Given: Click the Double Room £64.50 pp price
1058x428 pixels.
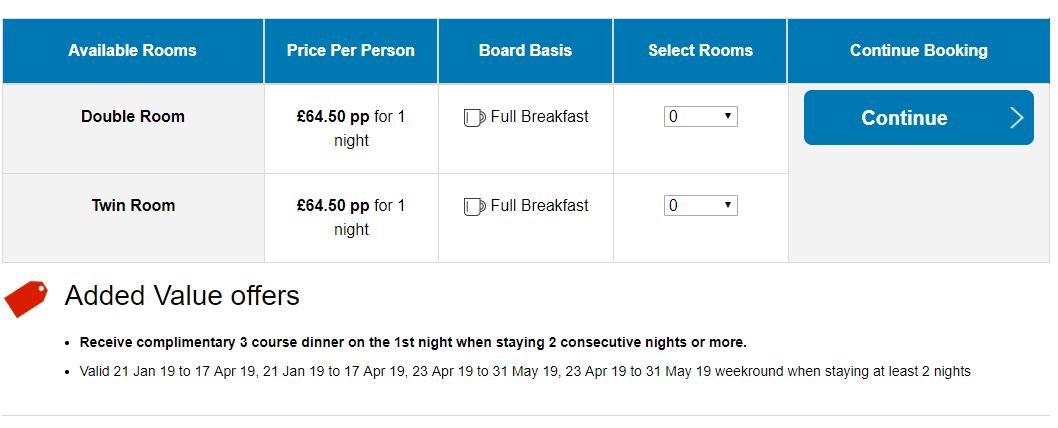Looking at the screenshot, I should pos(333,117).
